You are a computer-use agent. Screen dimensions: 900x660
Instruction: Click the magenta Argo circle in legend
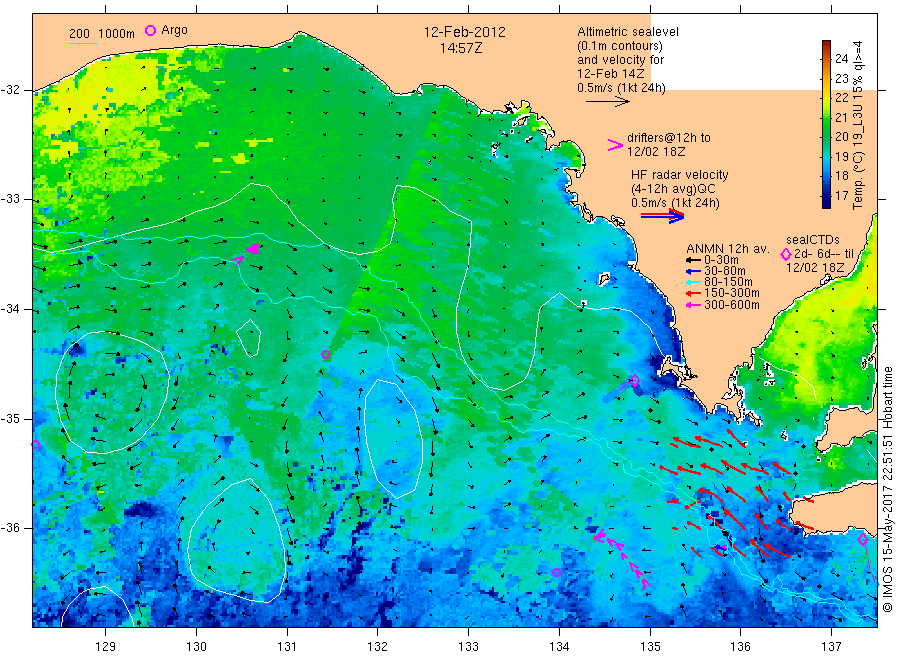[x=150, y=30]
